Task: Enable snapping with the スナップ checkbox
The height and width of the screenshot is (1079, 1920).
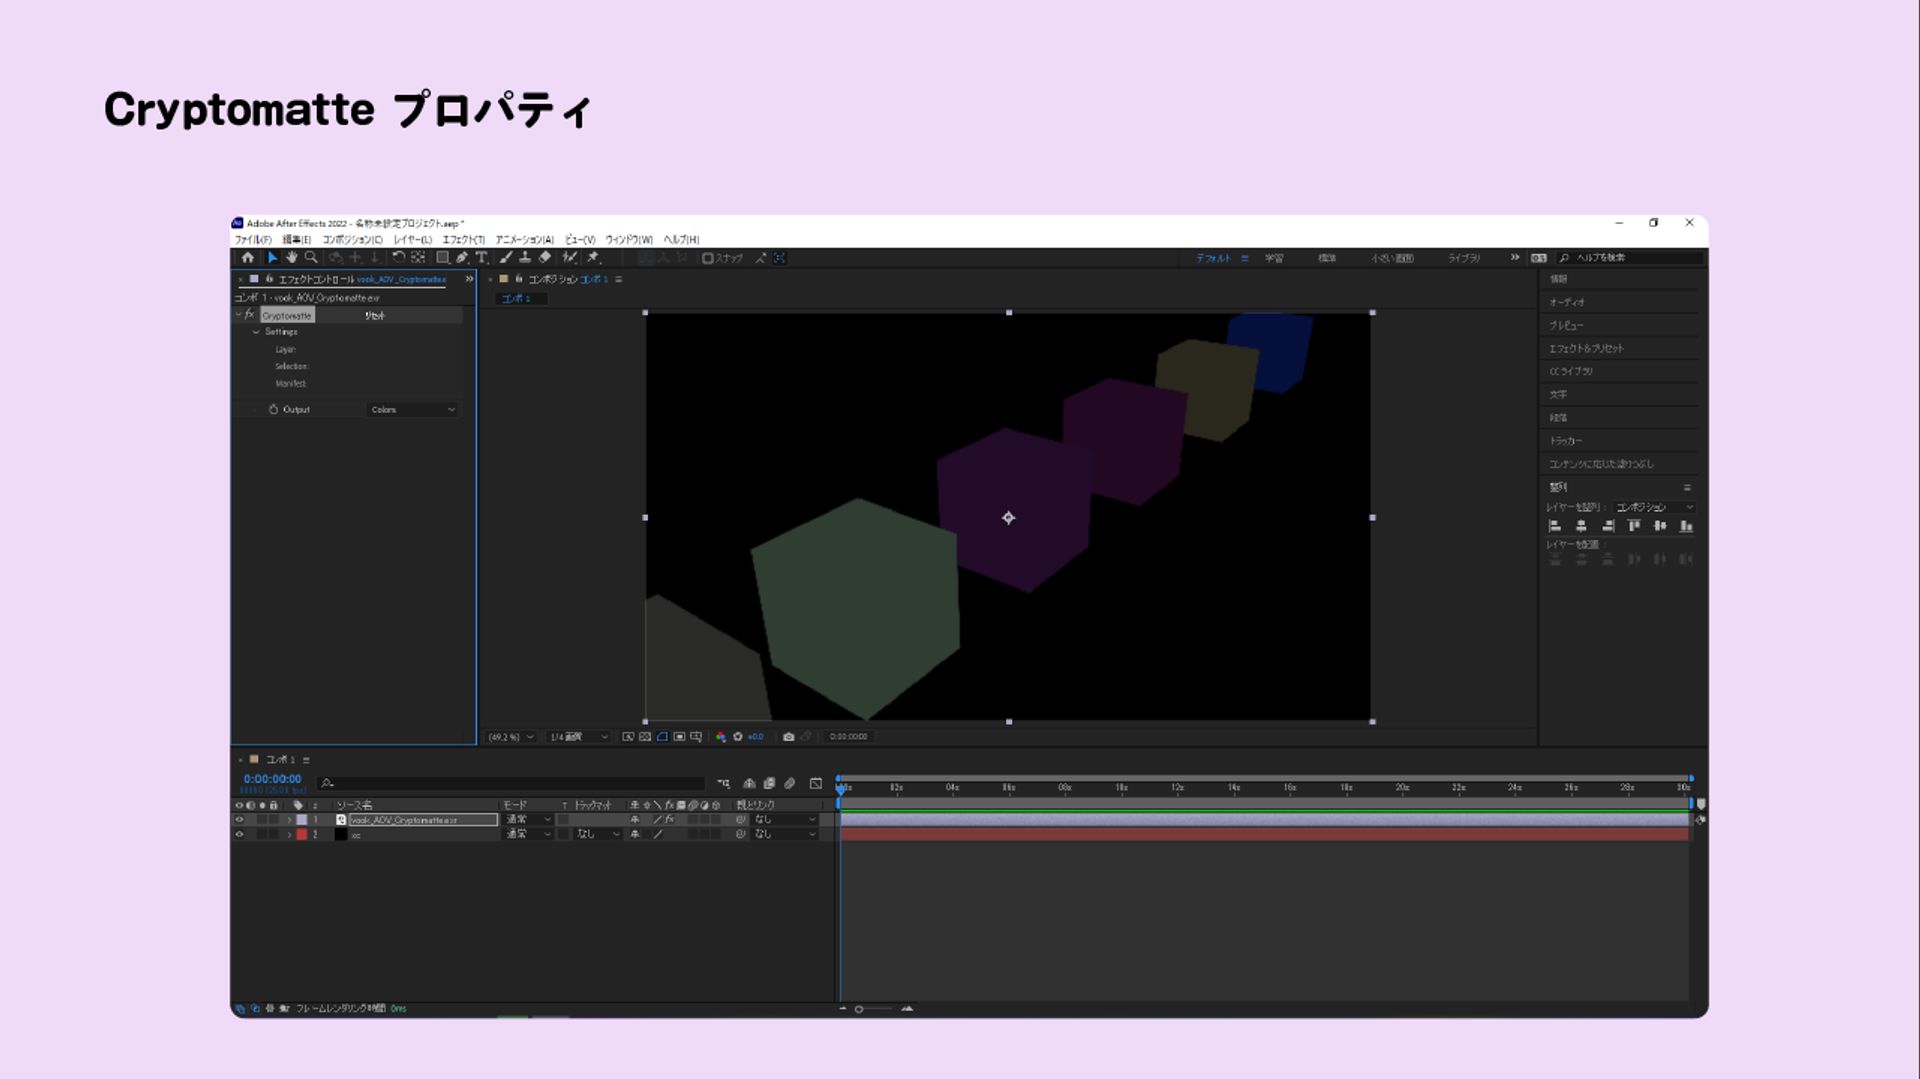Action: coord(707,258)
